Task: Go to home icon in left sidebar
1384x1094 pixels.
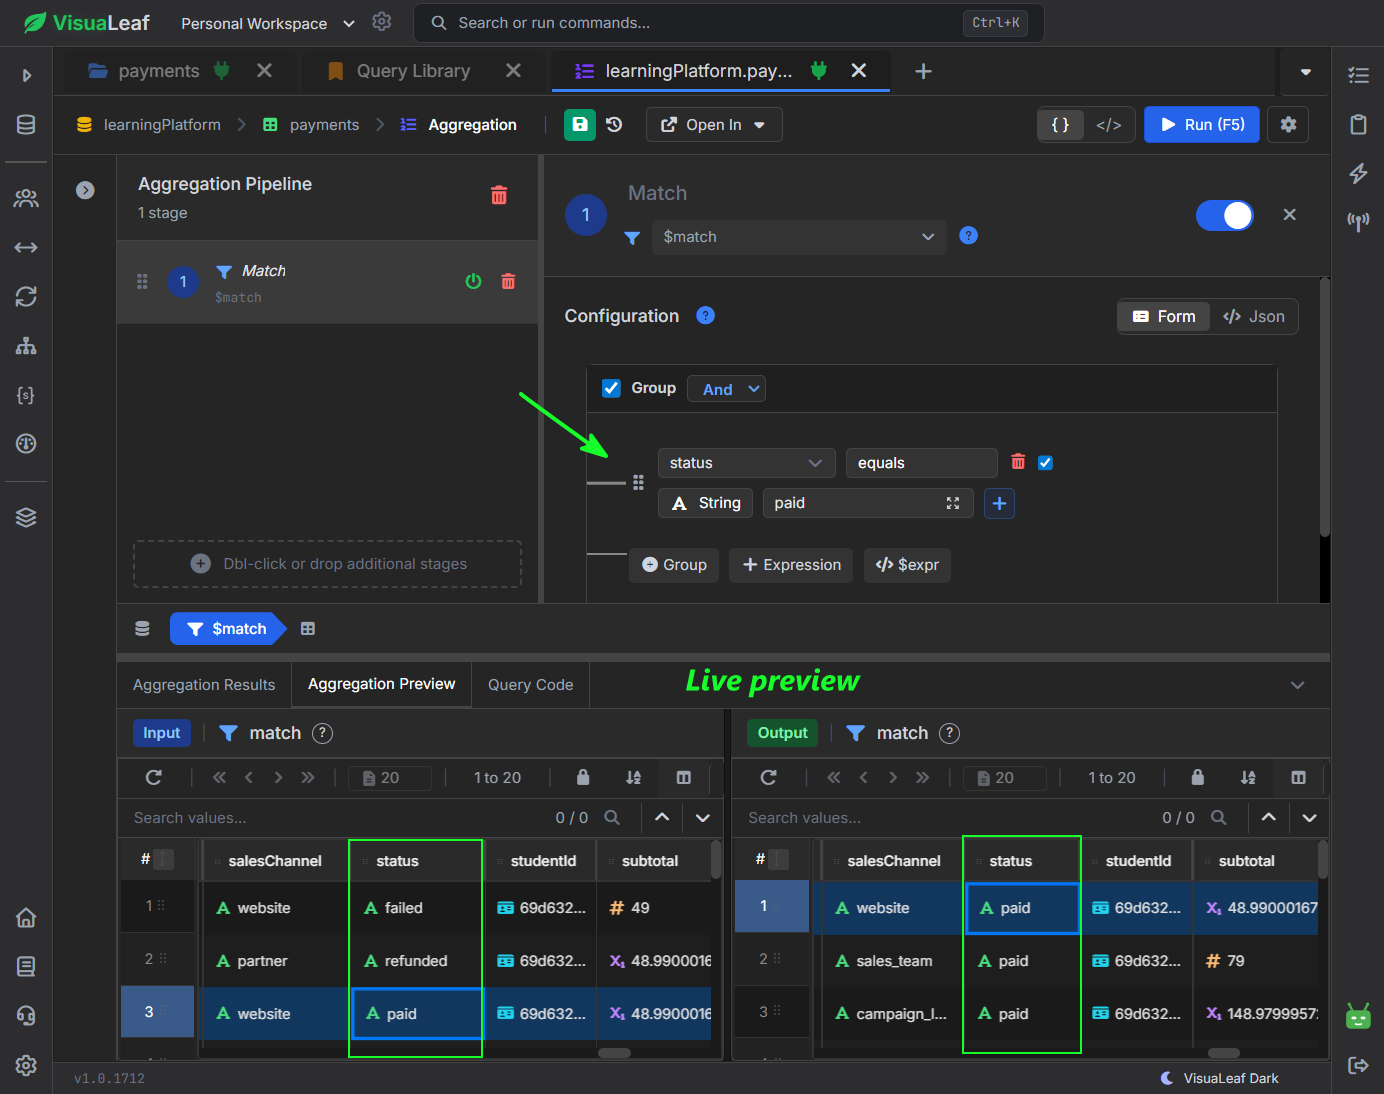Action: (26, 917)
